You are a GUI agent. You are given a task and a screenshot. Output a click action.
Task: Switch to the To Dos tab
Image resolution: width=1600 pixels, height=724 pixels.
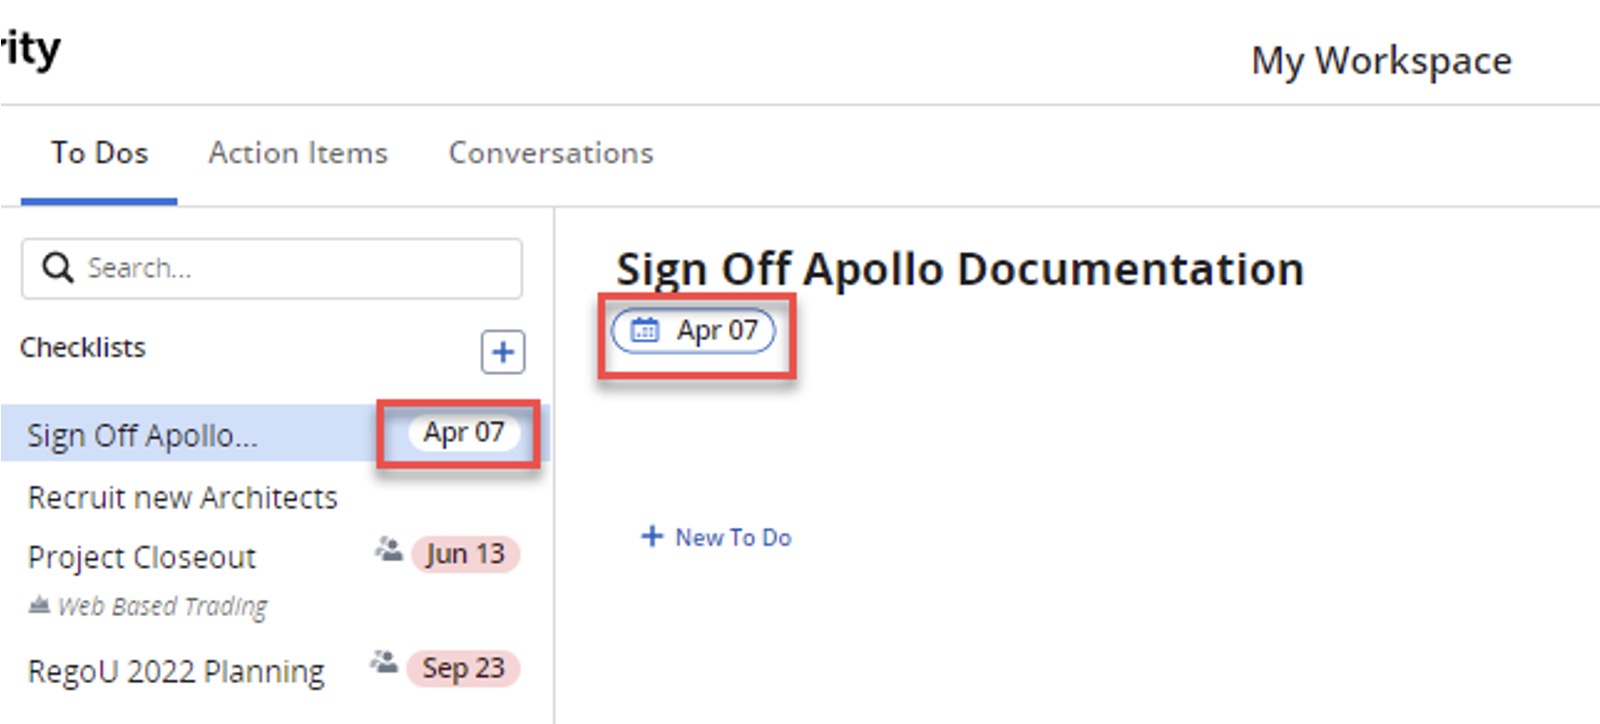coord(99,153)
